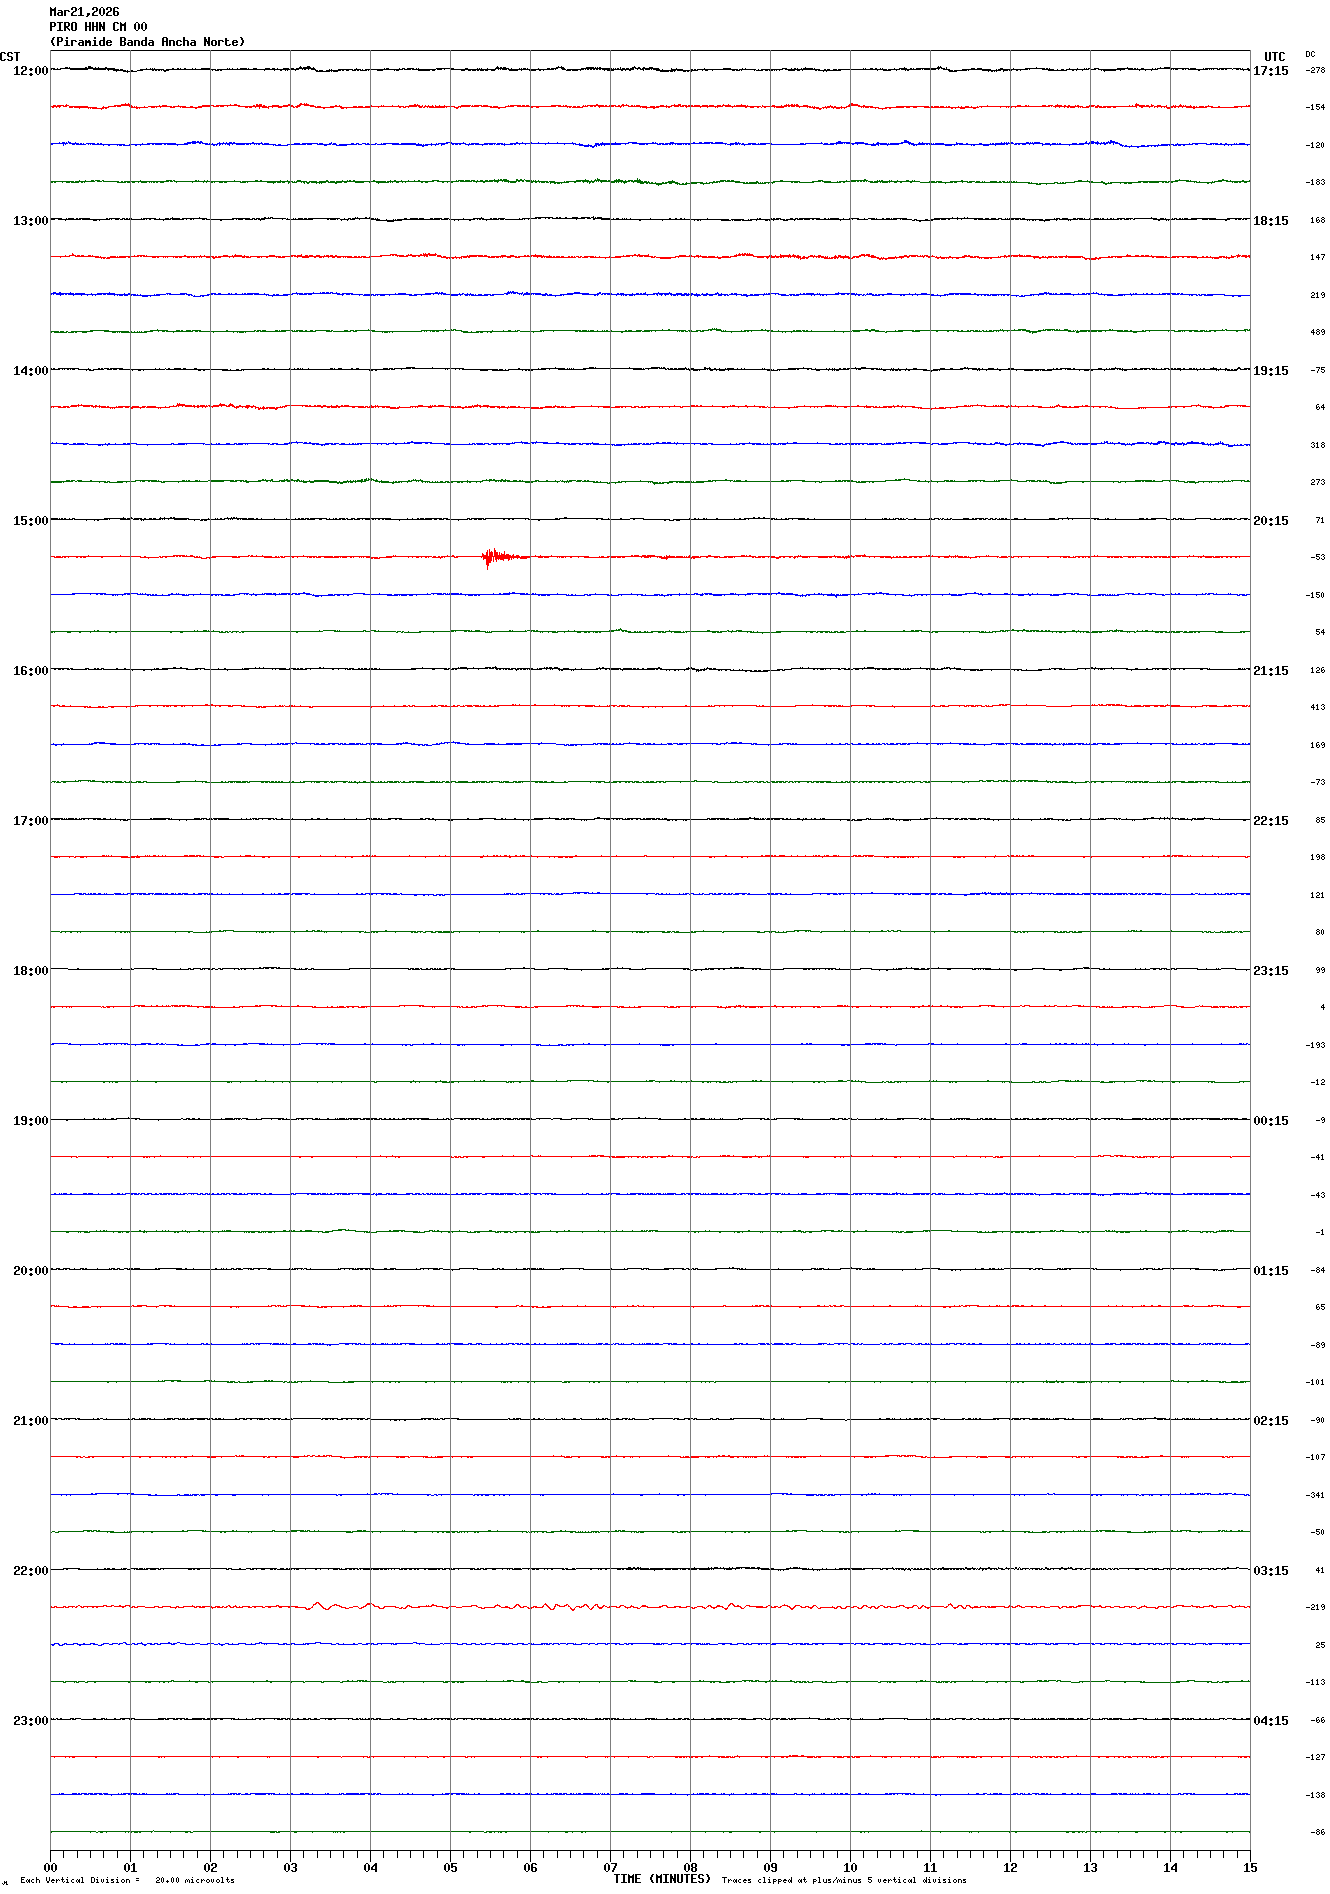Click the CST column header
Image resolution: width=1330 pixels, height=1894 pixels.
[10, 57]
